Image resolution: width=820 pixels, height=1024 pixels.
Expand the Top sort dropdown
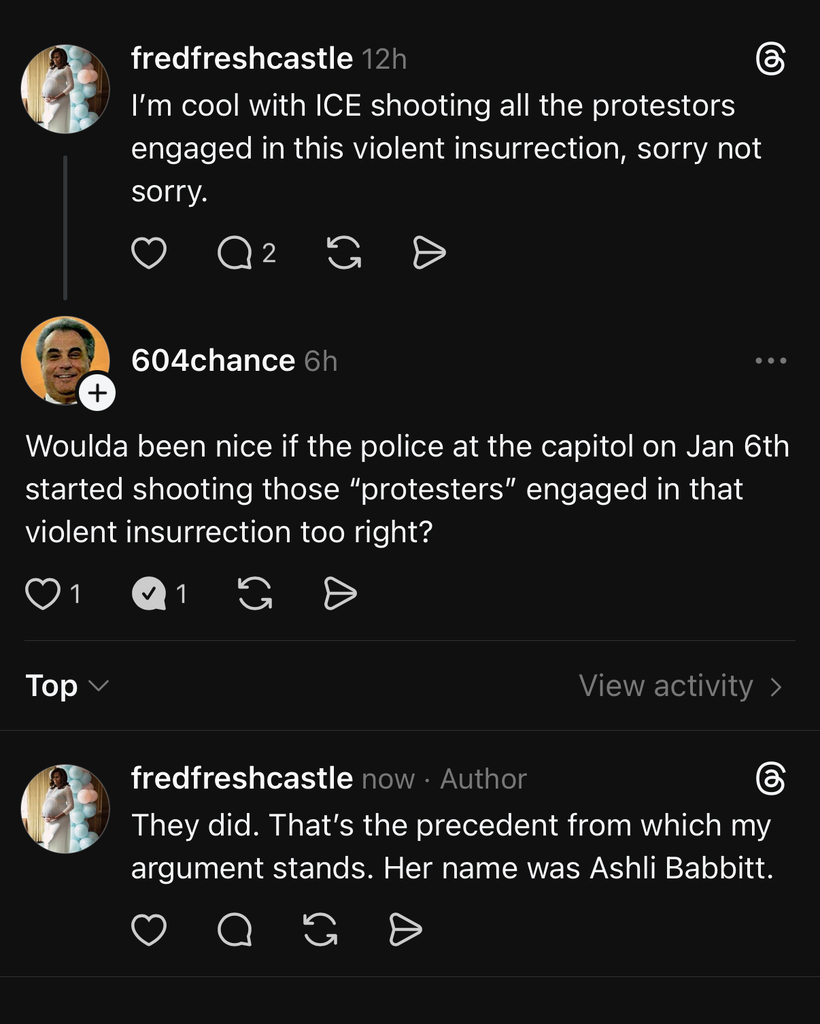67,686
